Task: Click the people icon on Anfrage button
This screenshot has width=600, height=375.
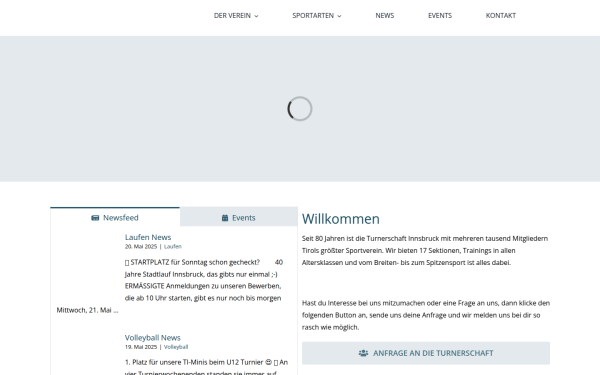Action: coord(363,353)
